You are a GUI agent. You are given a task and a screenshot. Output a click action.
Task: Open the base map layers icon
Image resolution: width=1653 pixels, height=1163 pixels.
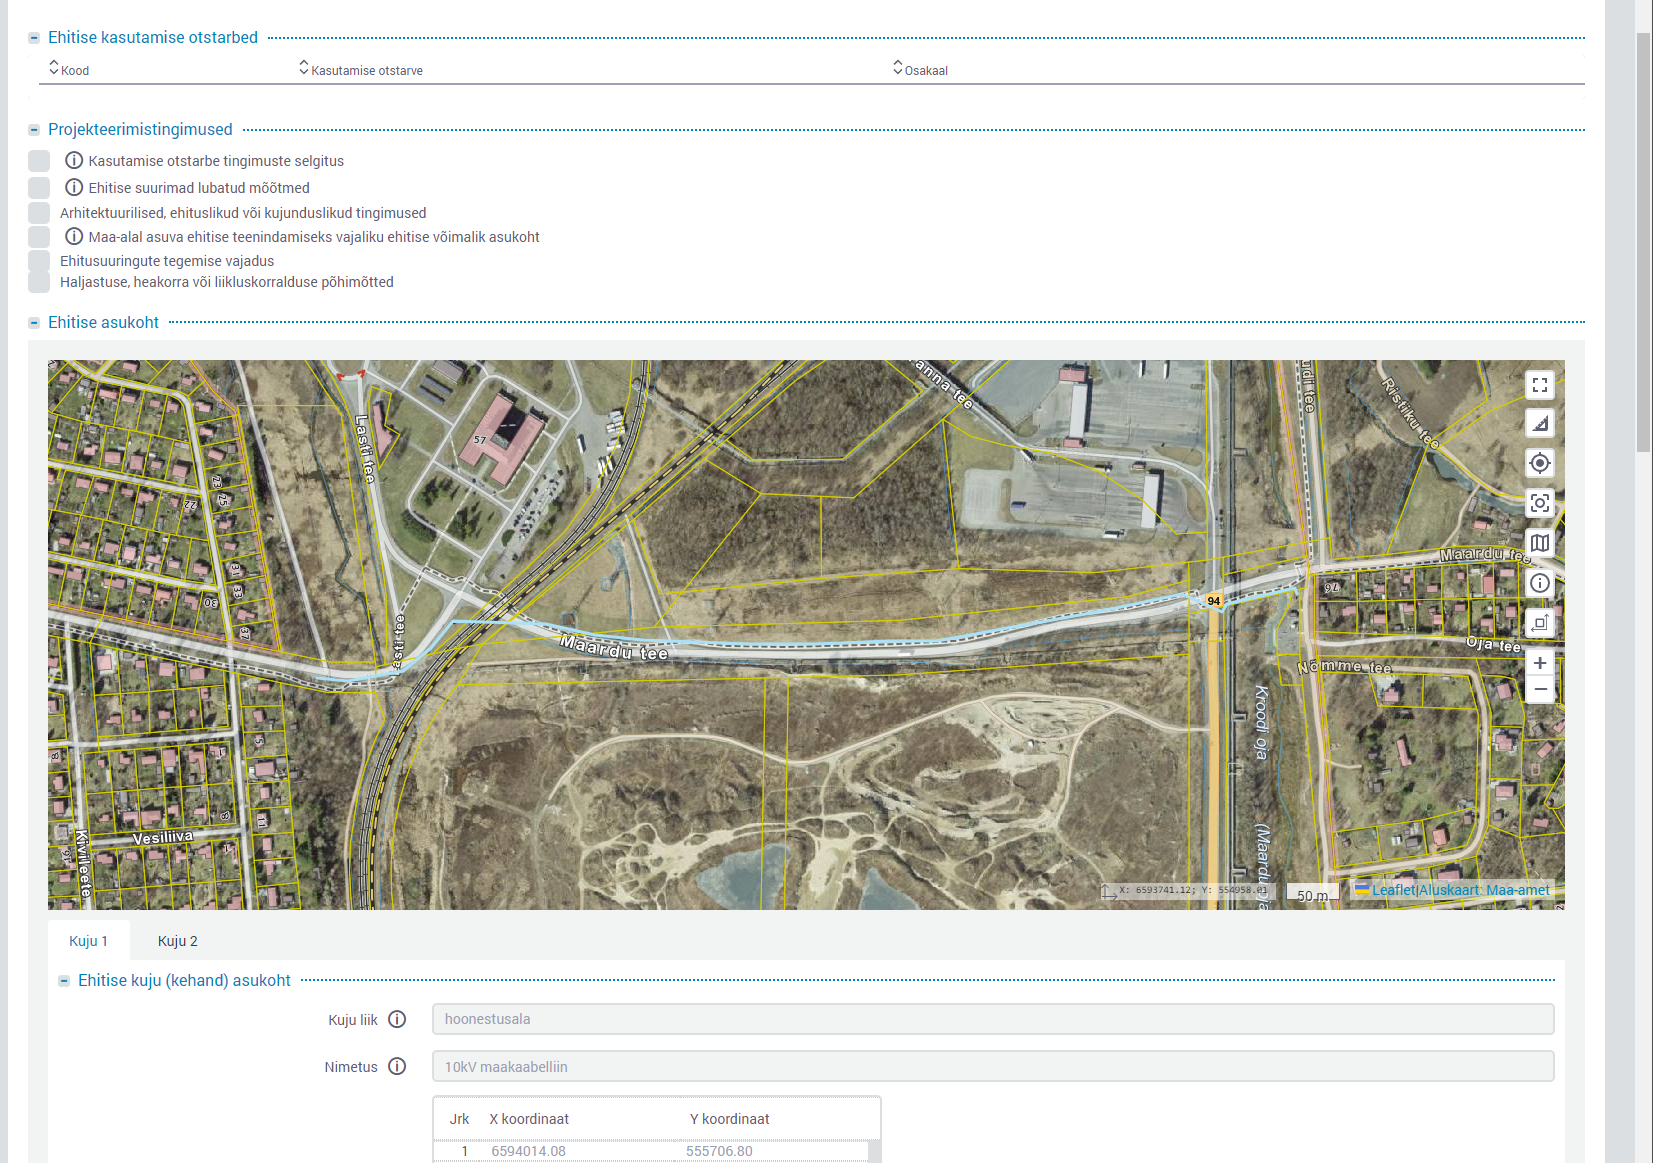point(1539,543)
